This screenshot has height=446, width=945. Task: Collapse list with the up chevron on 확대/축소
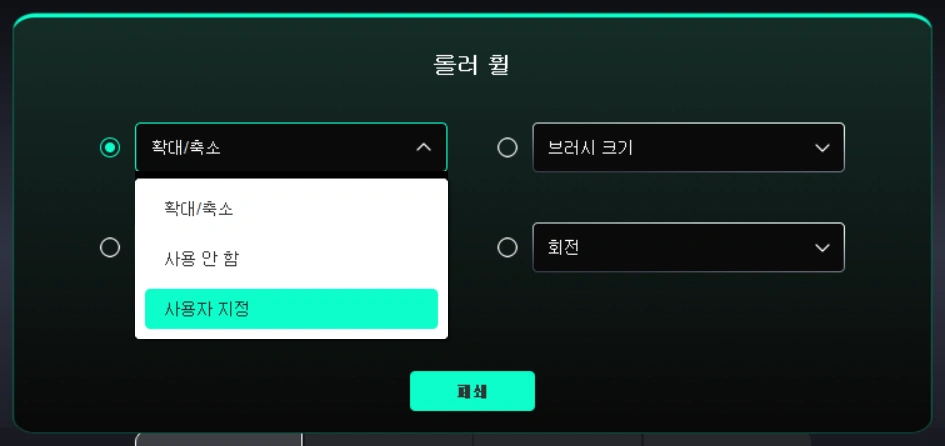424,148
